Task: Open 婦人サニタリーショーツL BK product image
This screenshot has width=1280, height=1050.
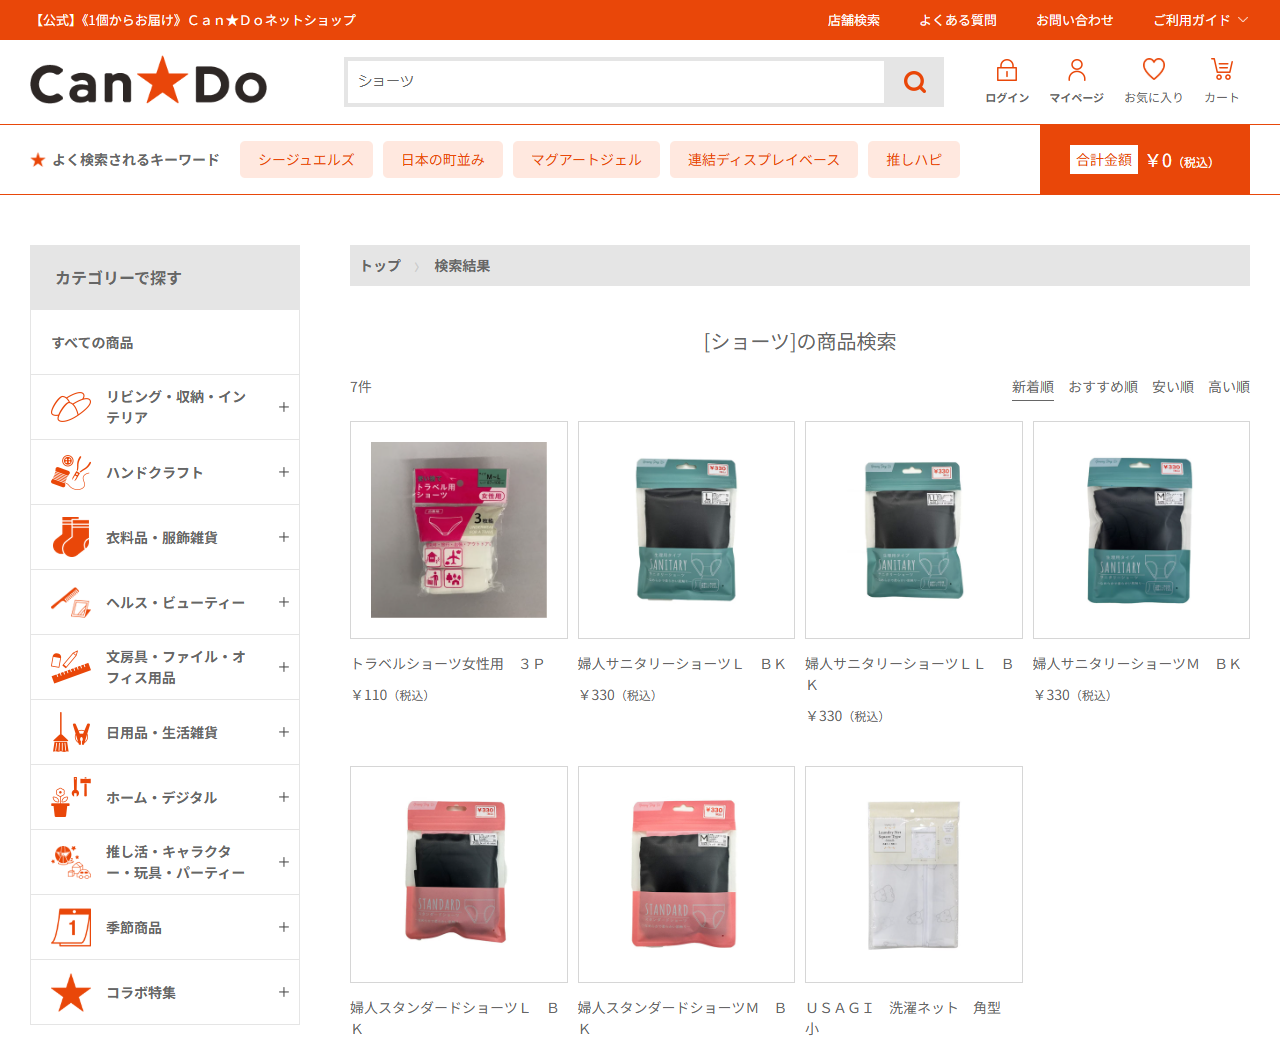Action: (687, 530)
